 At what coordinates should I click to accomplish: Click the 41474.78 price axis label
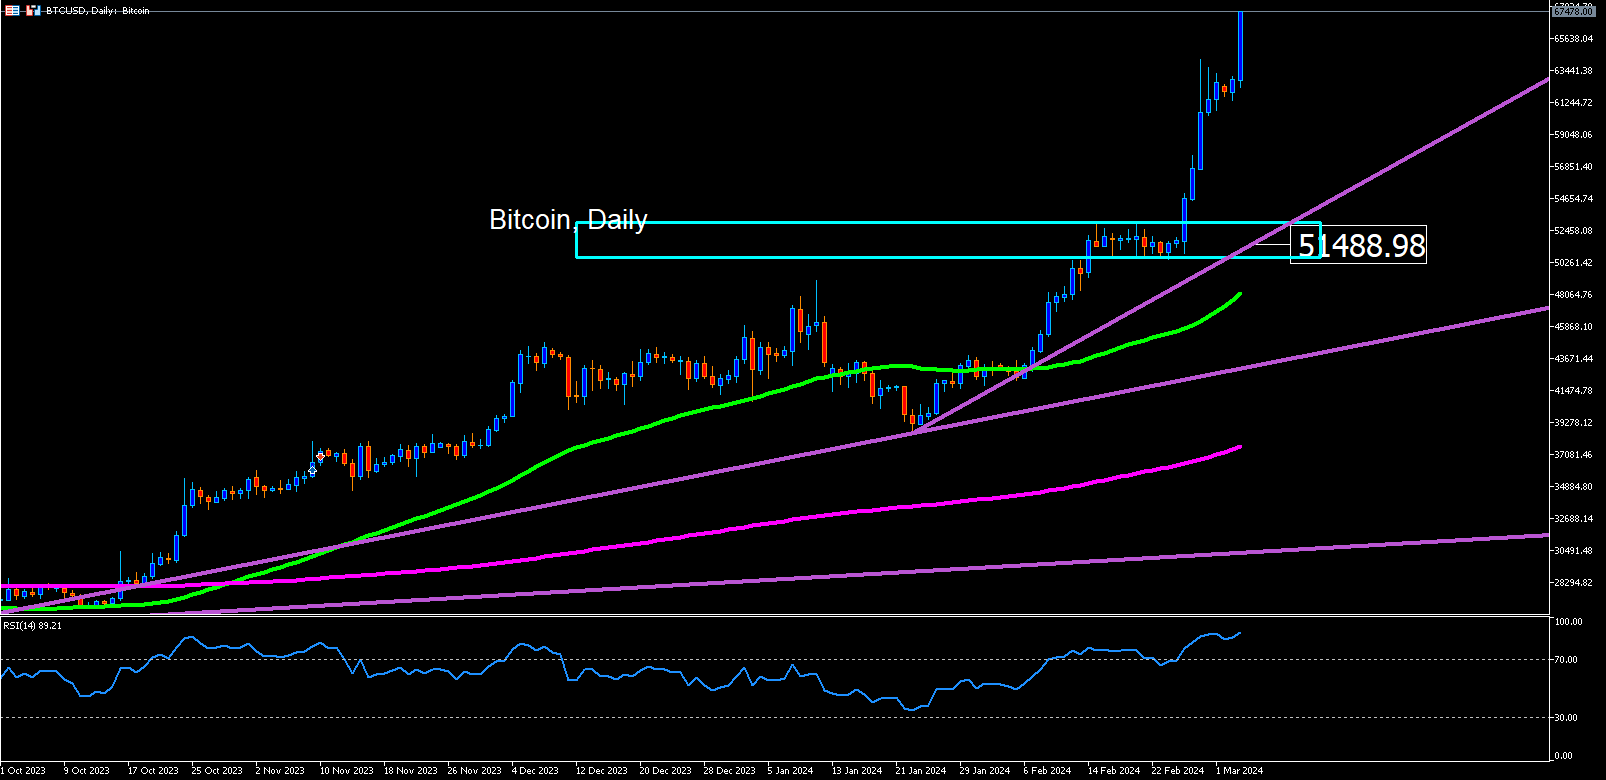[x=1573, y=391]
